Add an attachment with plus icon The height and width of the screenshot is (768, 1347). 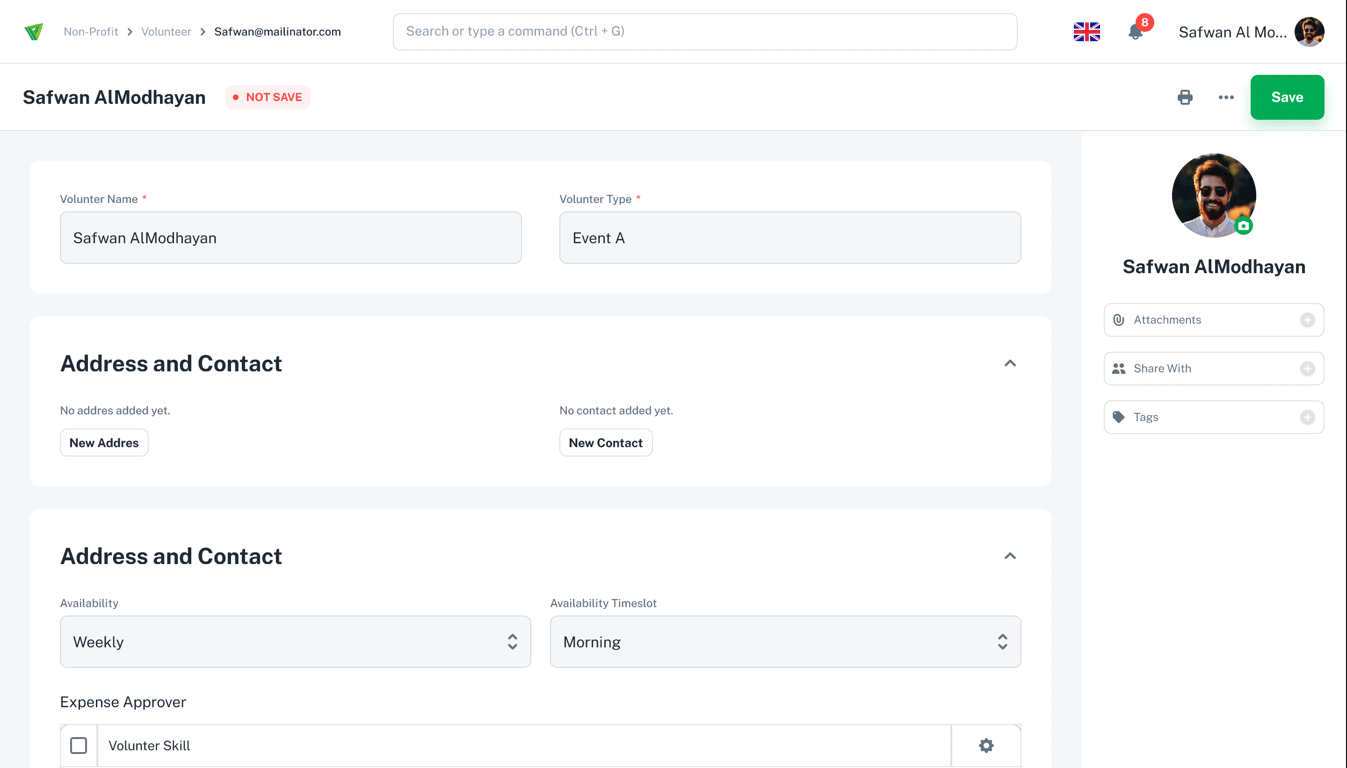[1307, 320]
